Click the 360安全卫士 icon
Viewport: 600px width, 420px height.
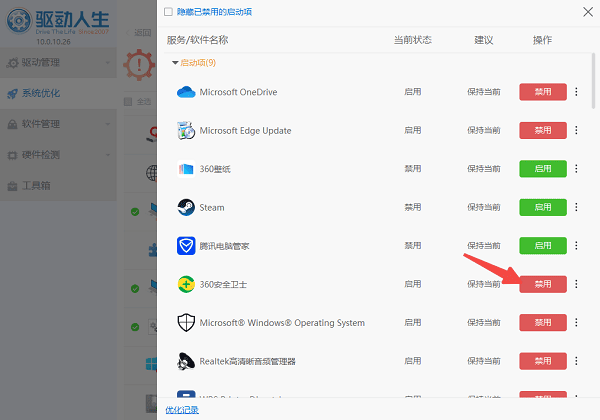(186, 284)
